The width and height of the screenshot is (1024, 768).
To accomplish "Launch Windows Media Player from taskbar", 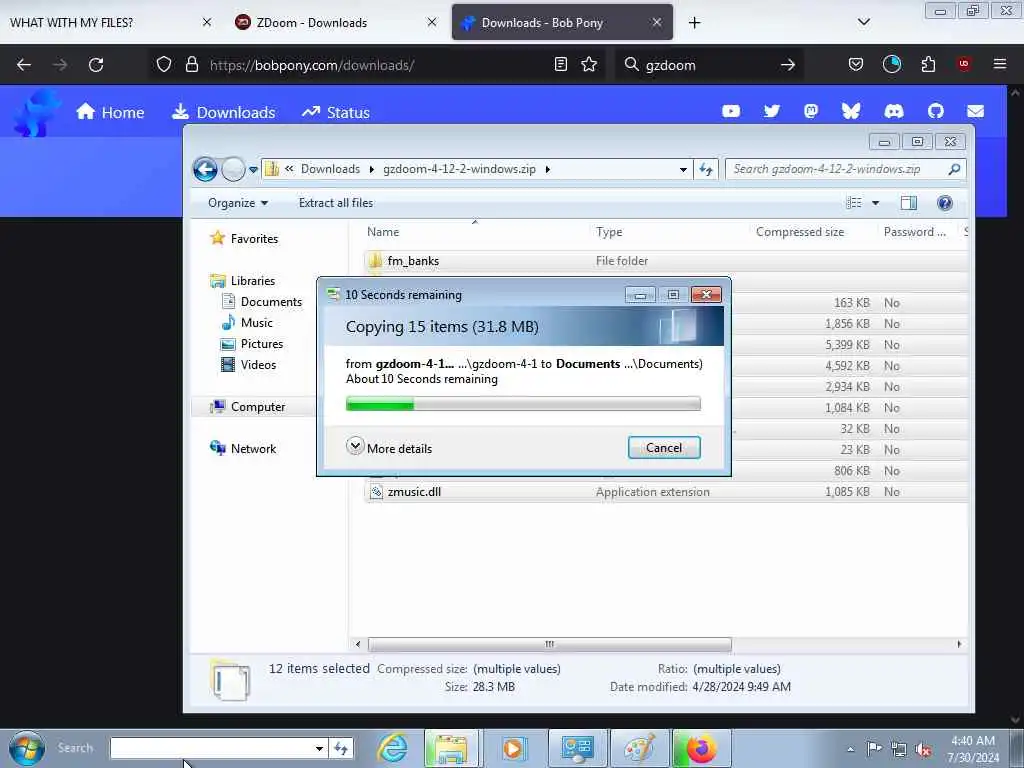I will click(x=513, y=748).
